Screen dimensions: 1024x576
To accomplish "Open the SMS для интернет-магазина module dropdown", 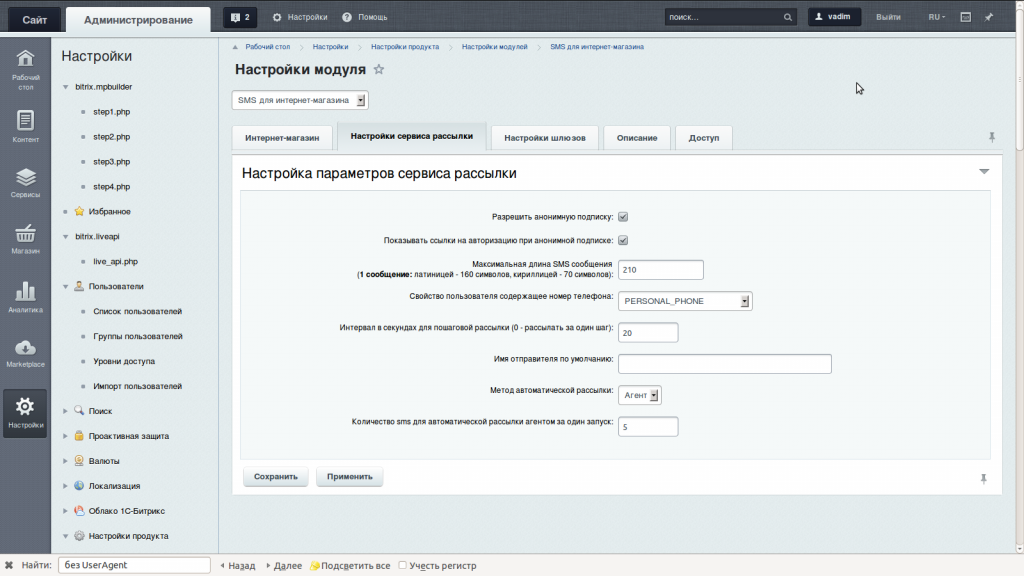I will pyautogui.click(x=300, y=100).
